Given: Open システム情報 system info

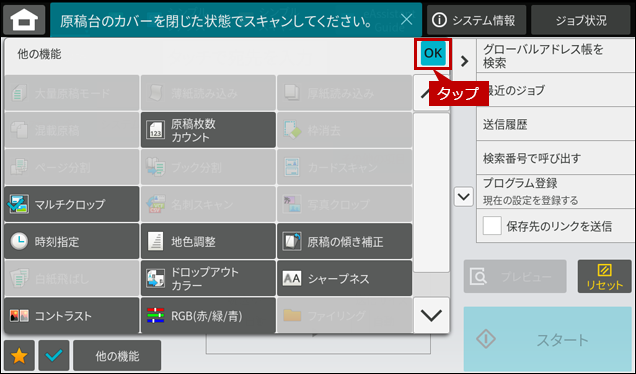Looking at the screenshot, I should click(476, 20).
